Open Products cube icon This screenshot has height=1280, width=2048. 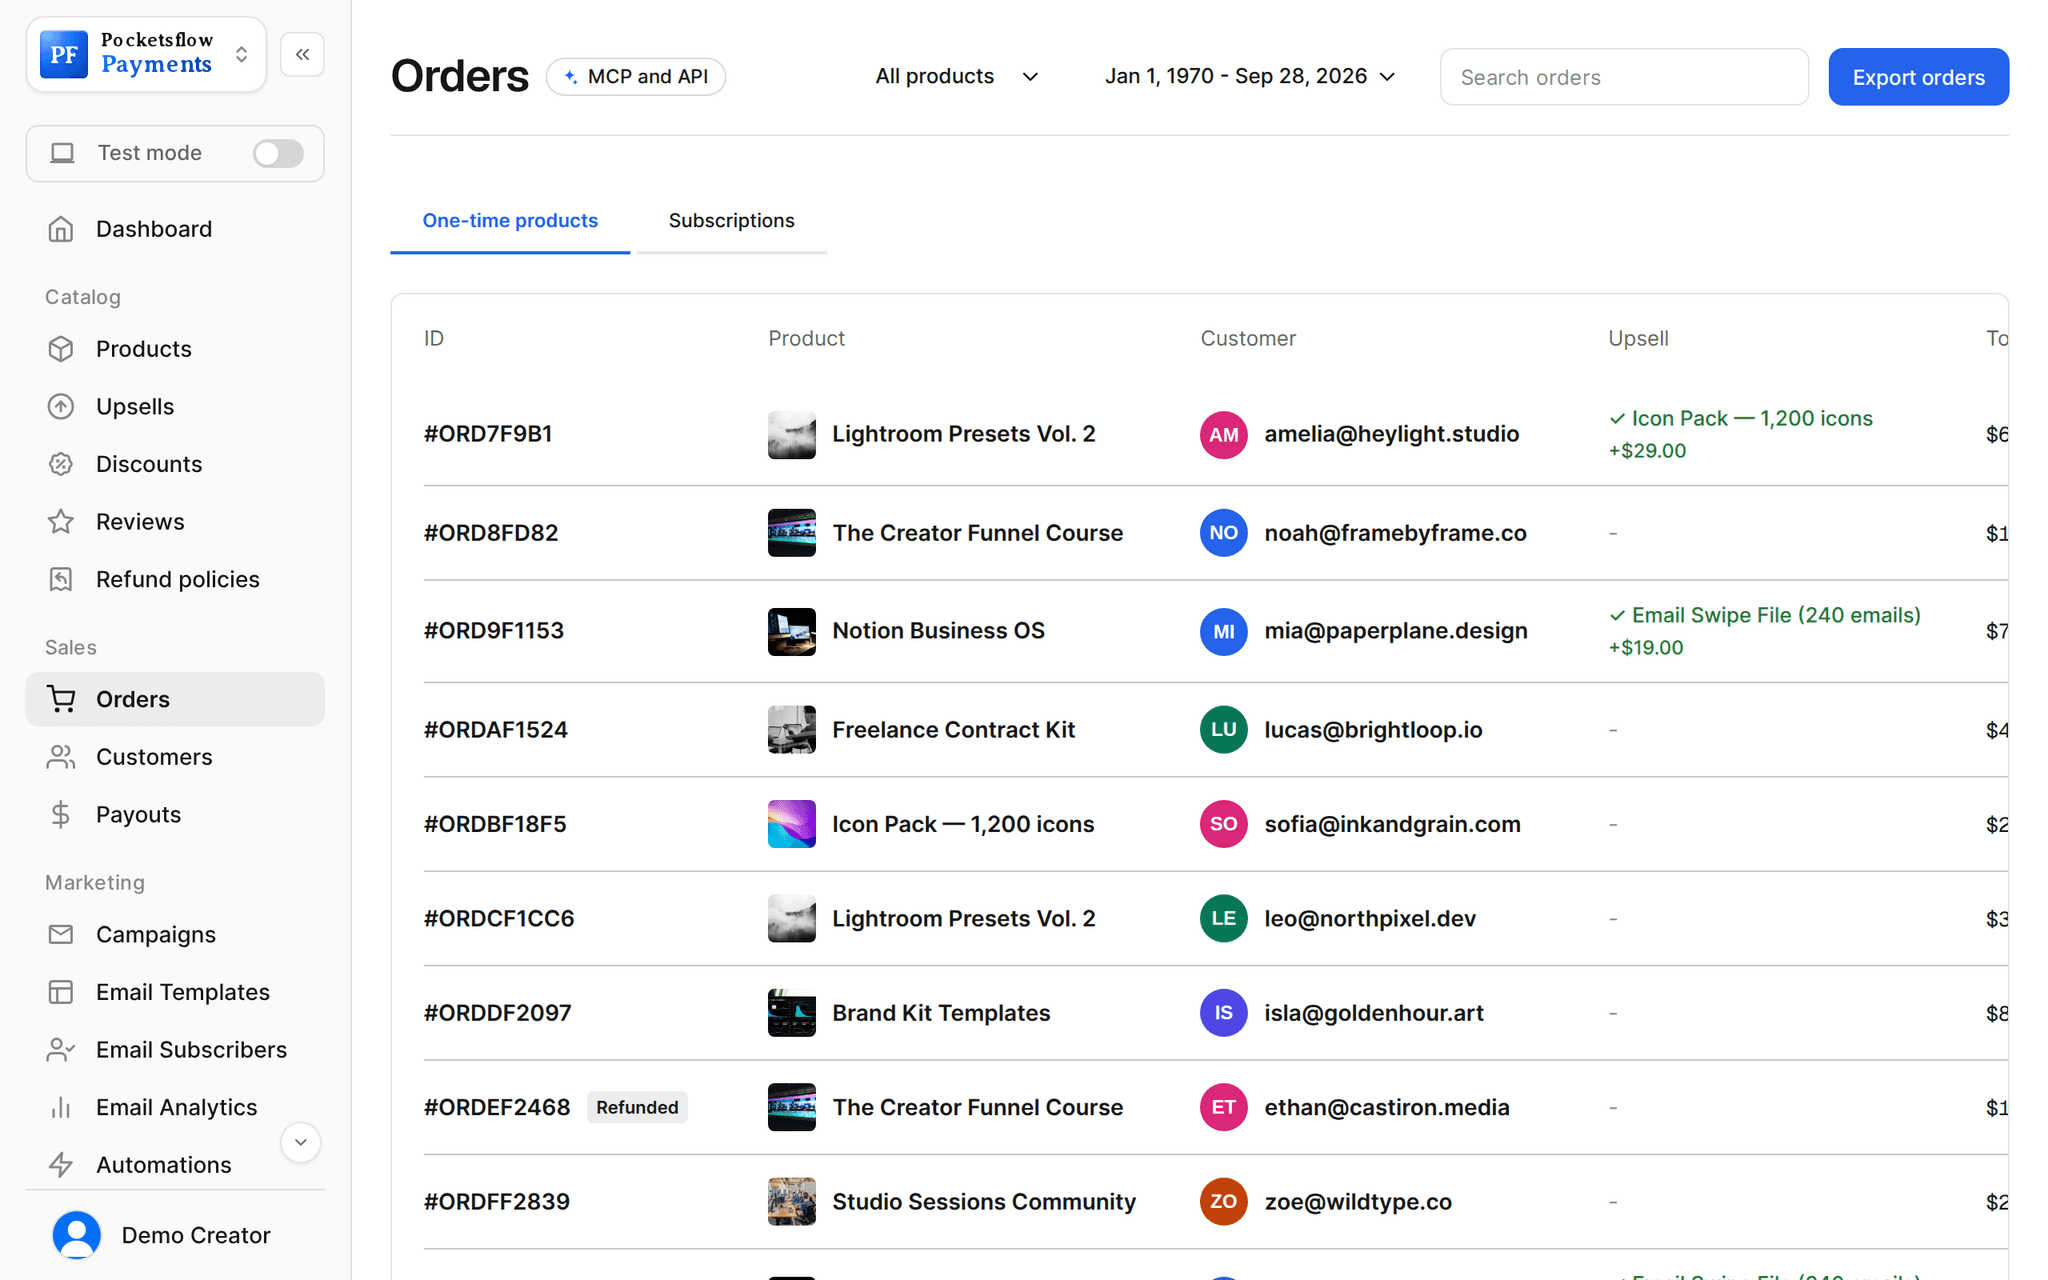(61, 349)
